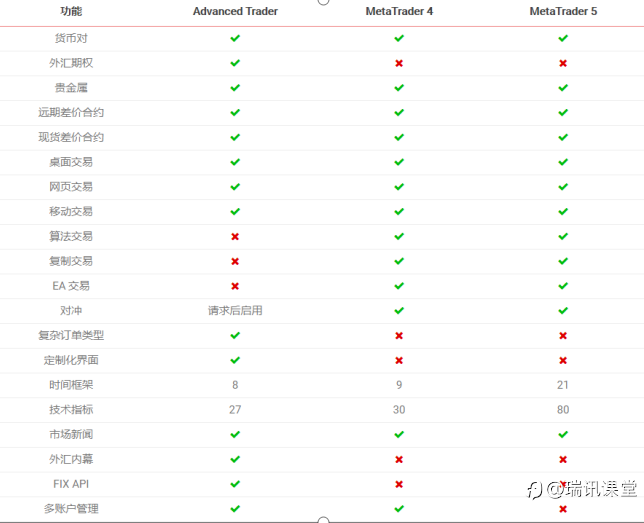The width and height of the screenshot is (644, 523).
Task: Click Advanced Trader checkmark for 外汇期权
Action: point(235,63)
